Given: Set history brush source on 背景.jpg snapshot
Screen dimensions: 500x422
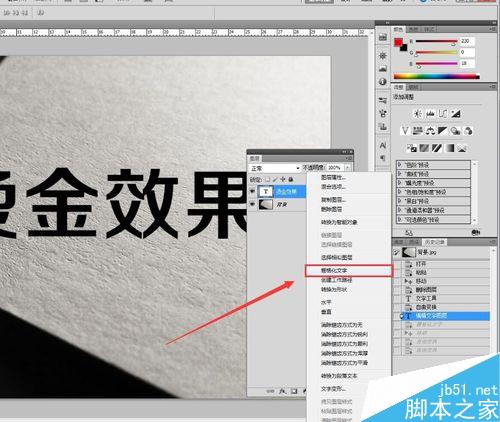Looking at the screenshot, I should (397, 252).
